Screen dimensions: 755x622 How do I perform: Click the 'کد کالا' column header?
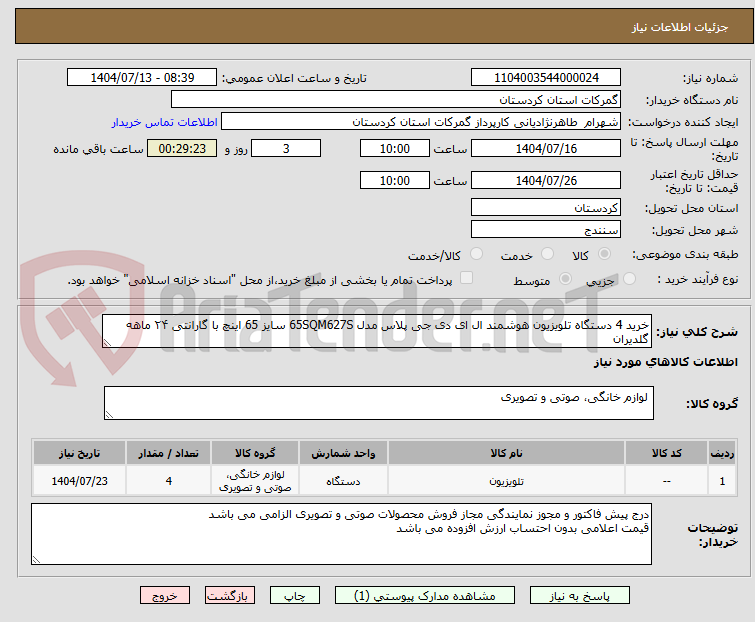coord(666,453)
